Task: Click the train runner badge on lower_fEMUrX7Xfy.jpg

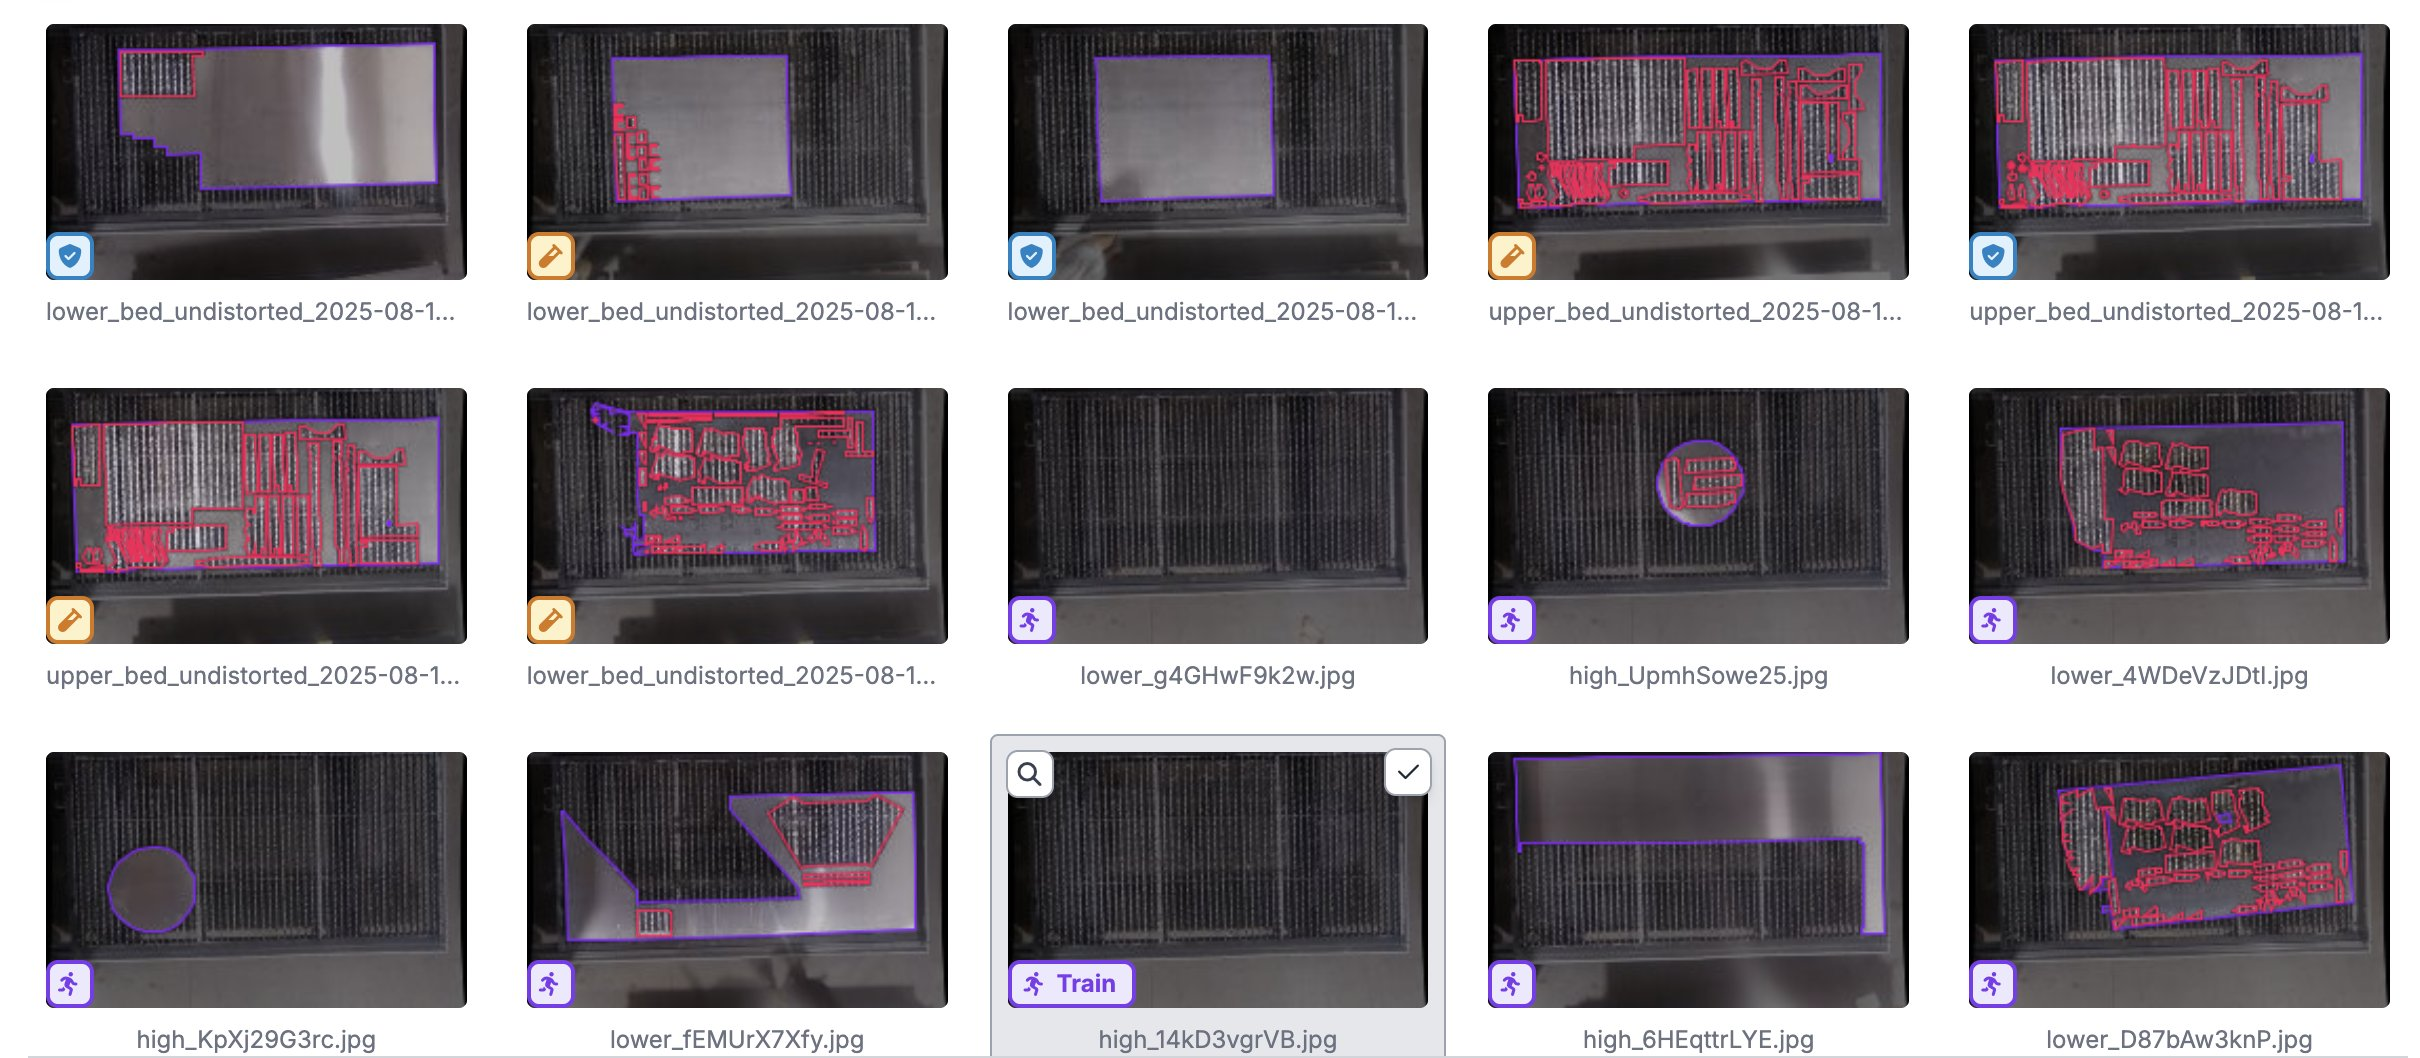Action: [550, 984]
